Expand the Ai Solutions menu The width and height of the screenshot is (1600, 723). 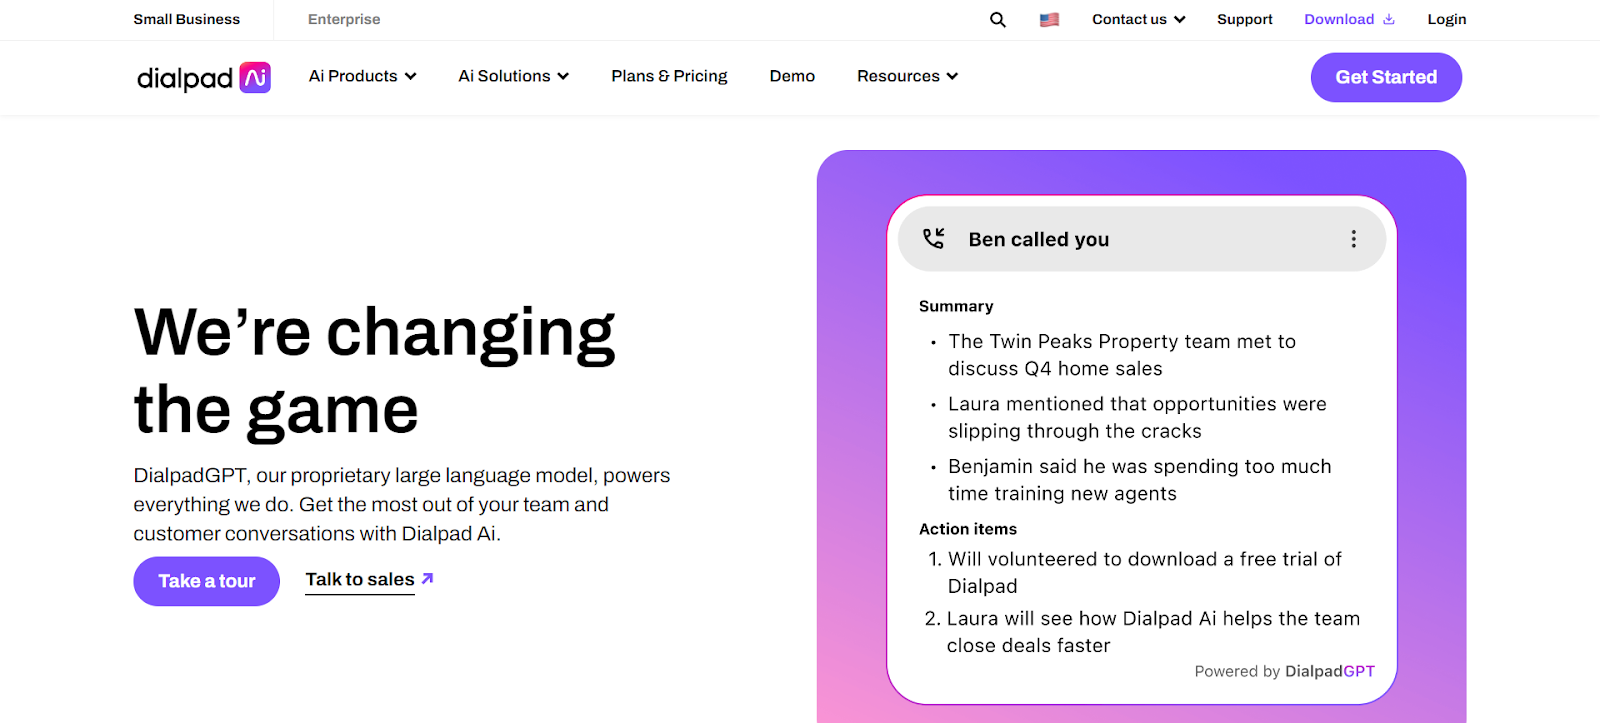point(513,76)
